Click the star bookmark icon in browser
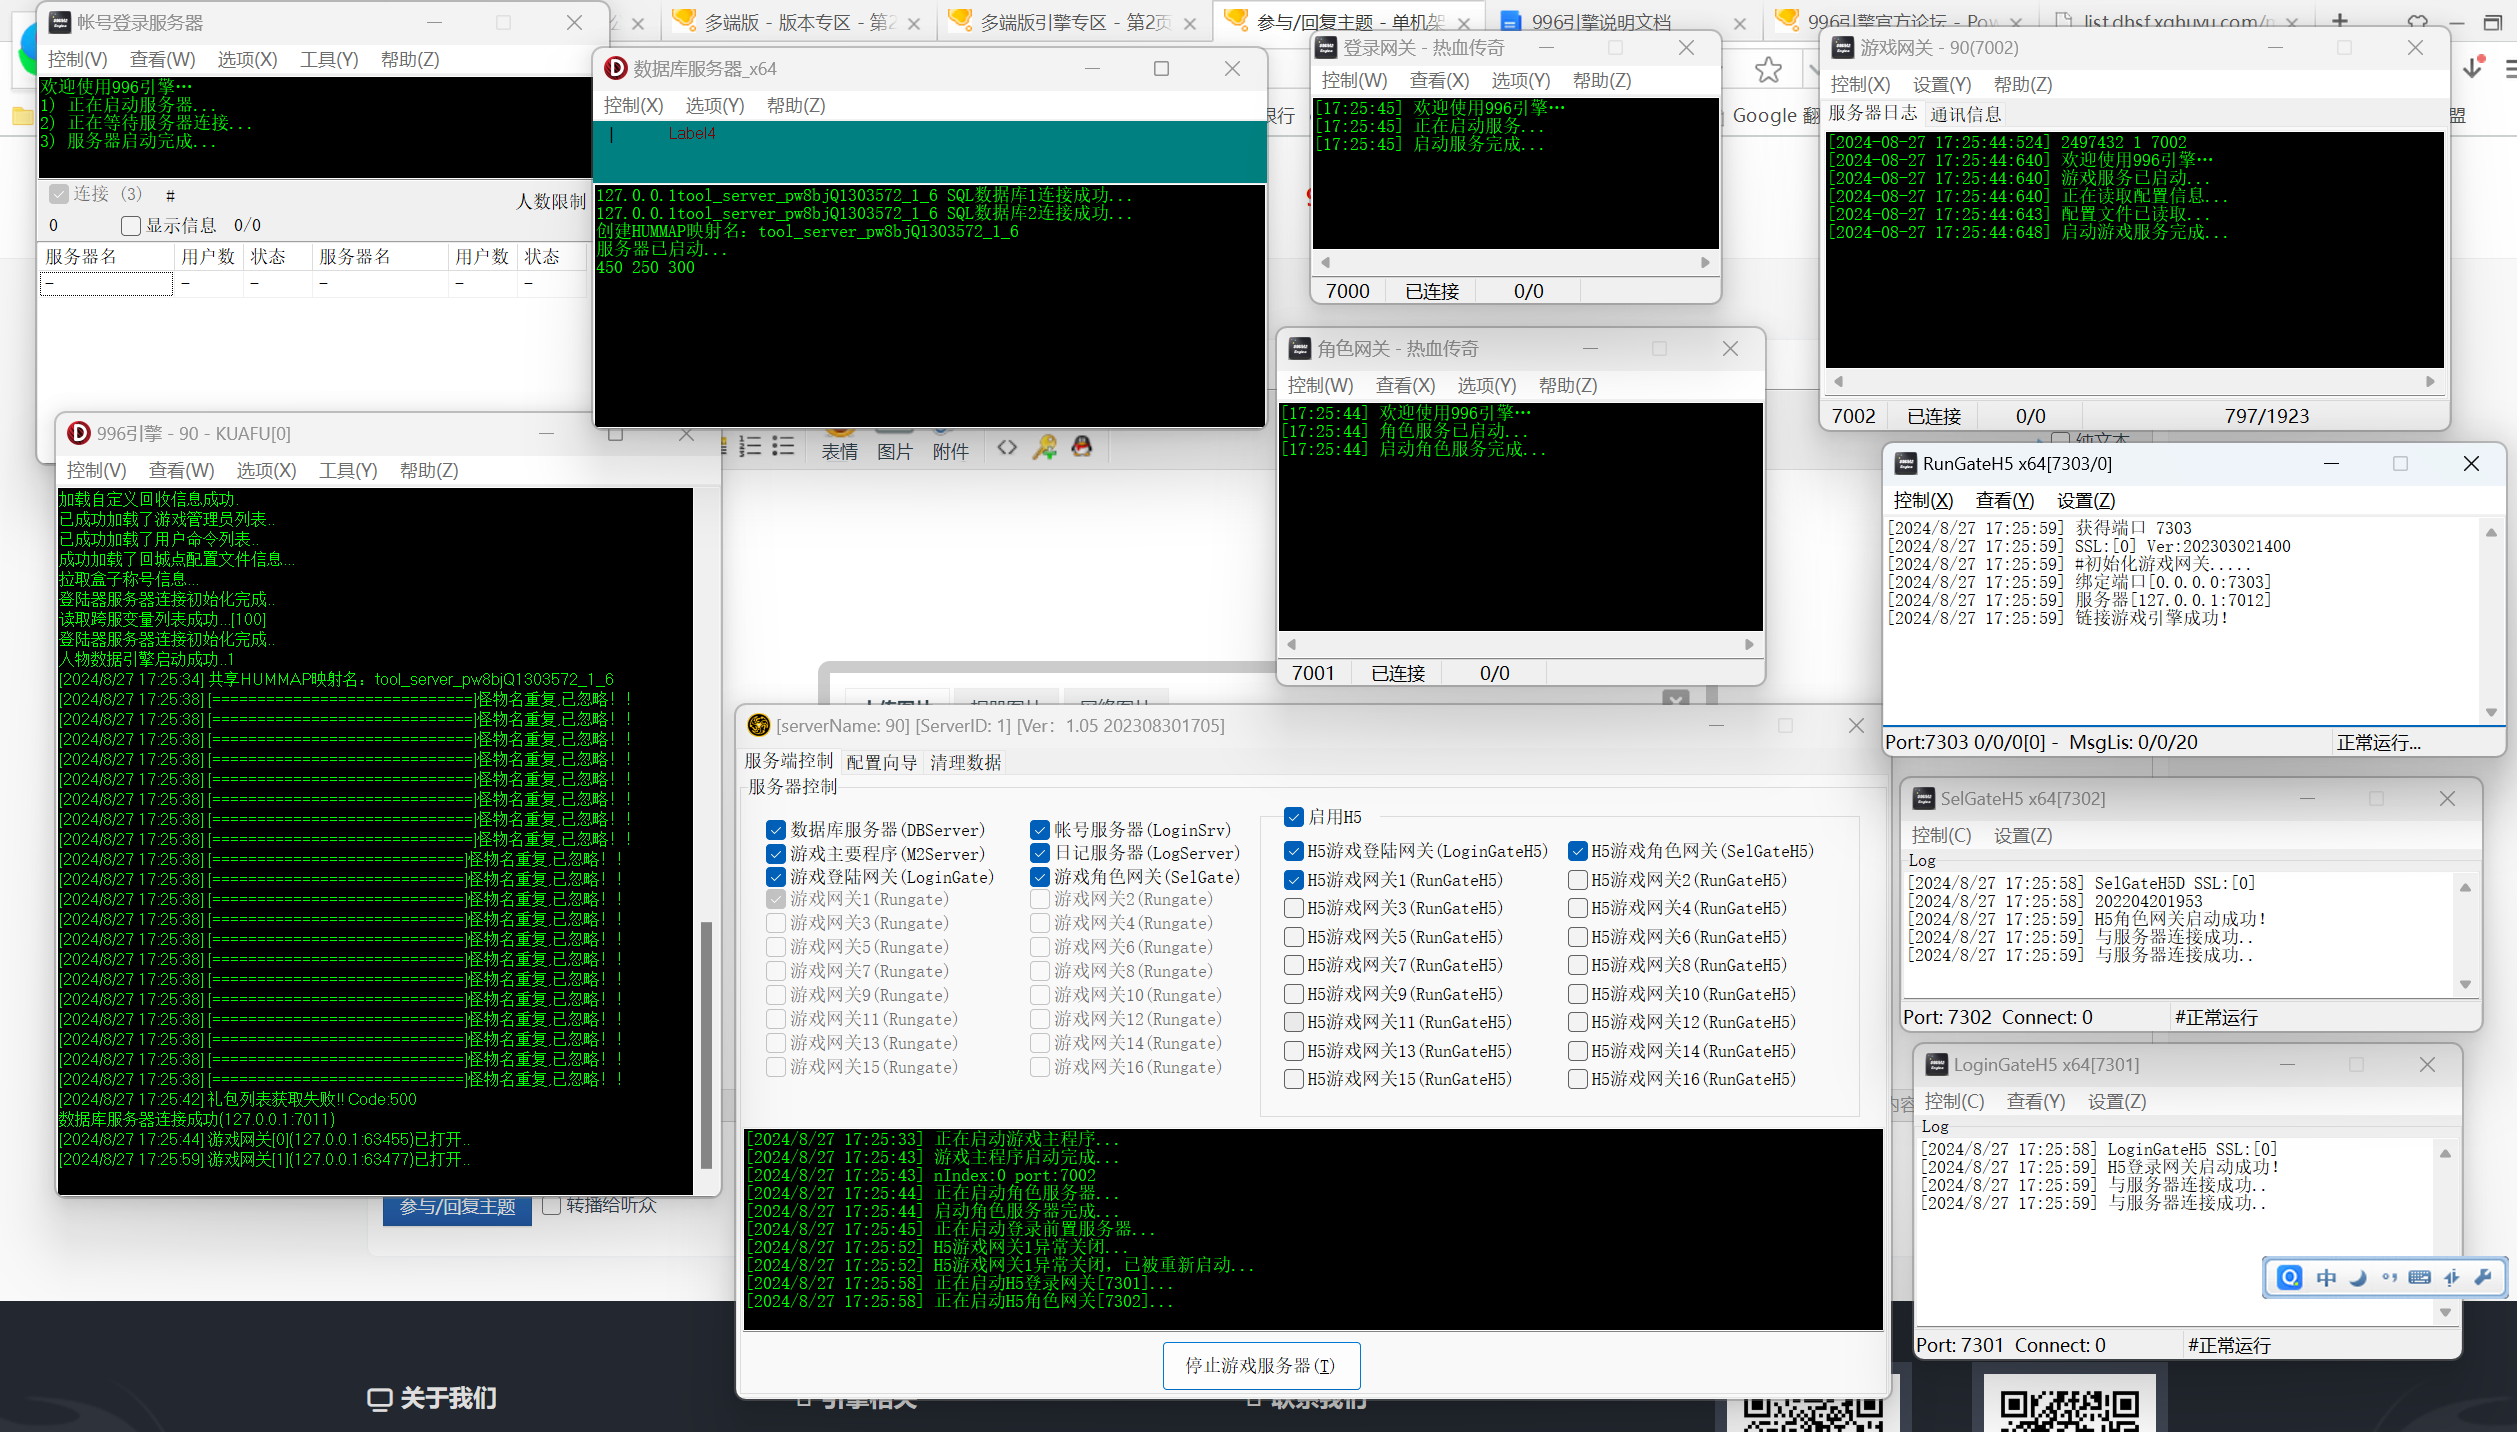The height and width of the screenshot is (1432, 2517). coord(1768,70)
